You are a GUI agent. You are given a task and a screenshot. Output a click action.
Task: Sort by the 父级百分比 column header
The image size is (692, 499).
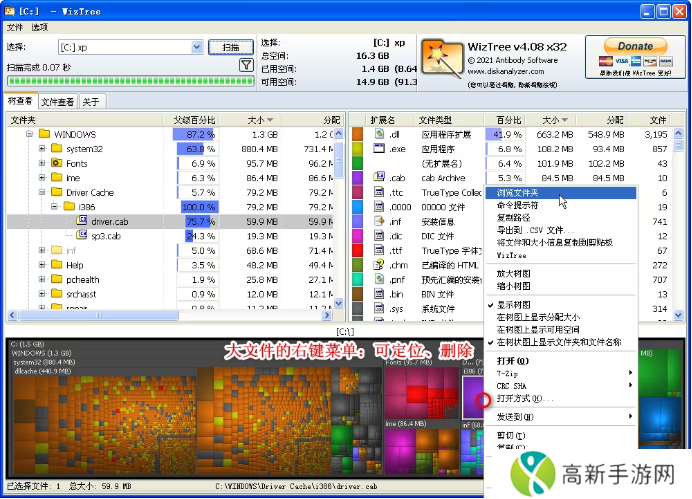(193, 120)
